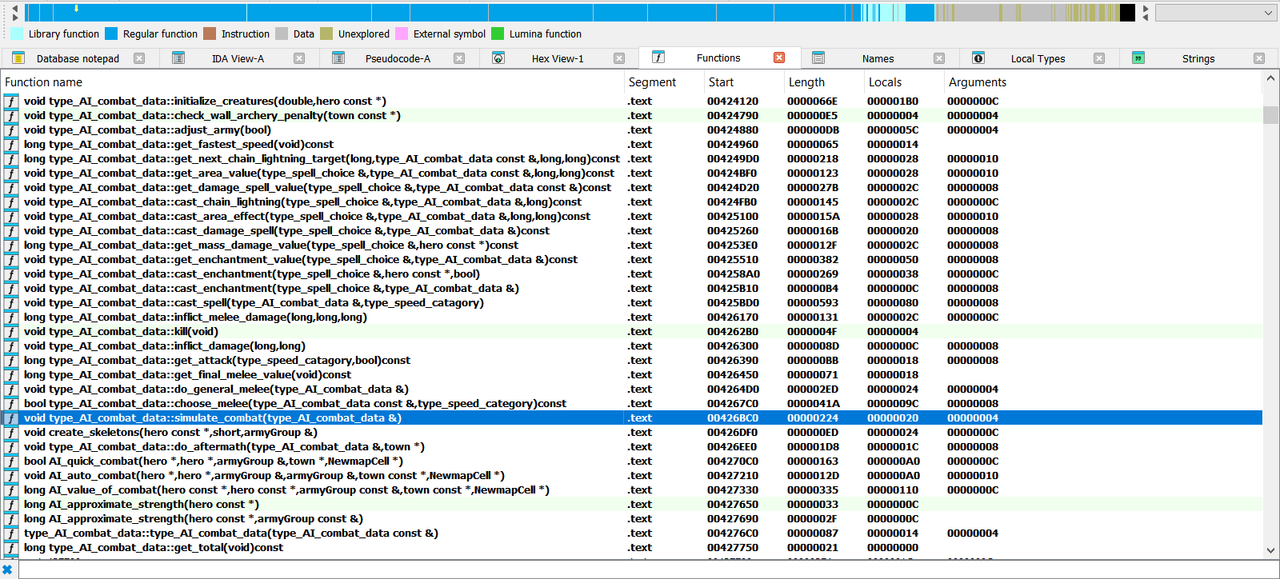The width and height of the screenshot is (1280, 579).
Task: Click the length value 0000066E
Action: pyautogui.click(x=811, y=101)
